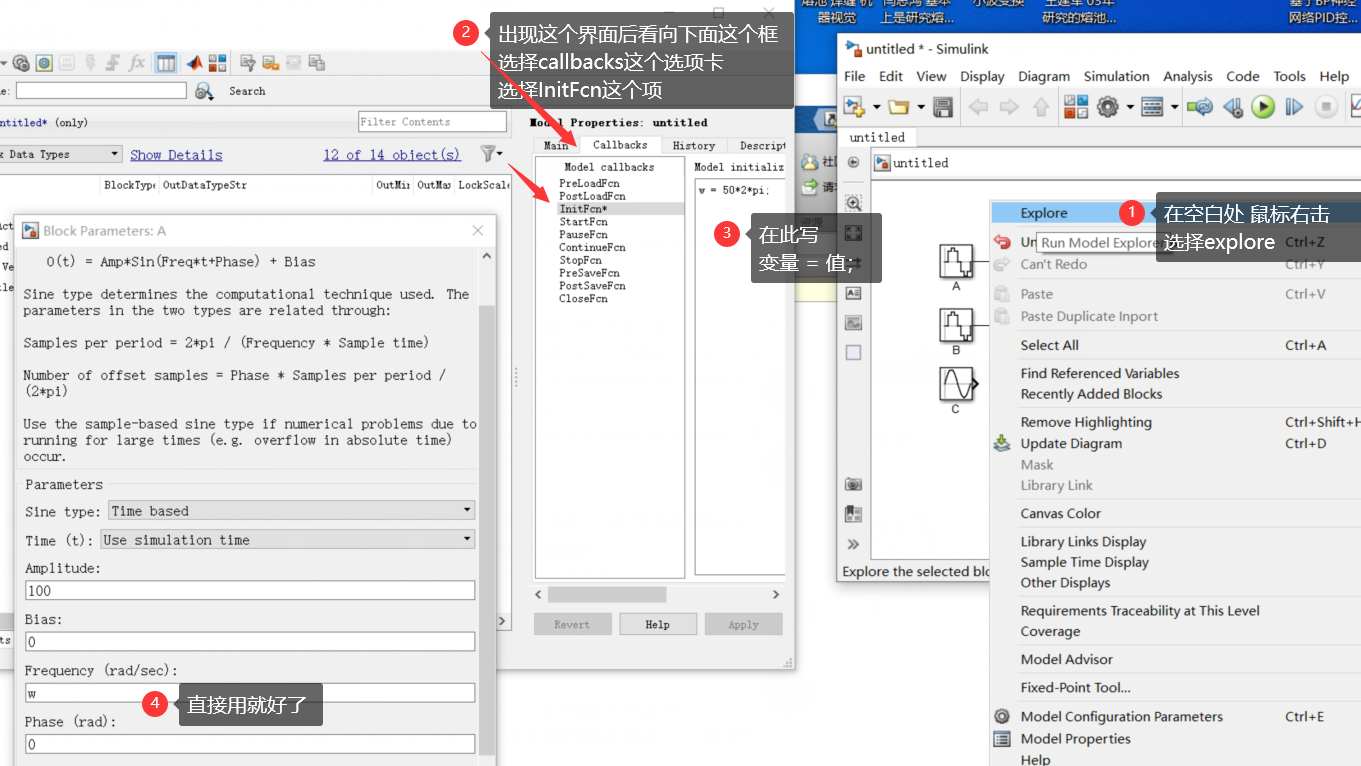Choose Update Diagram in the context menu
This screenshot has height=766, width=1361.
pyautogui.click(x=1071, y=444)
